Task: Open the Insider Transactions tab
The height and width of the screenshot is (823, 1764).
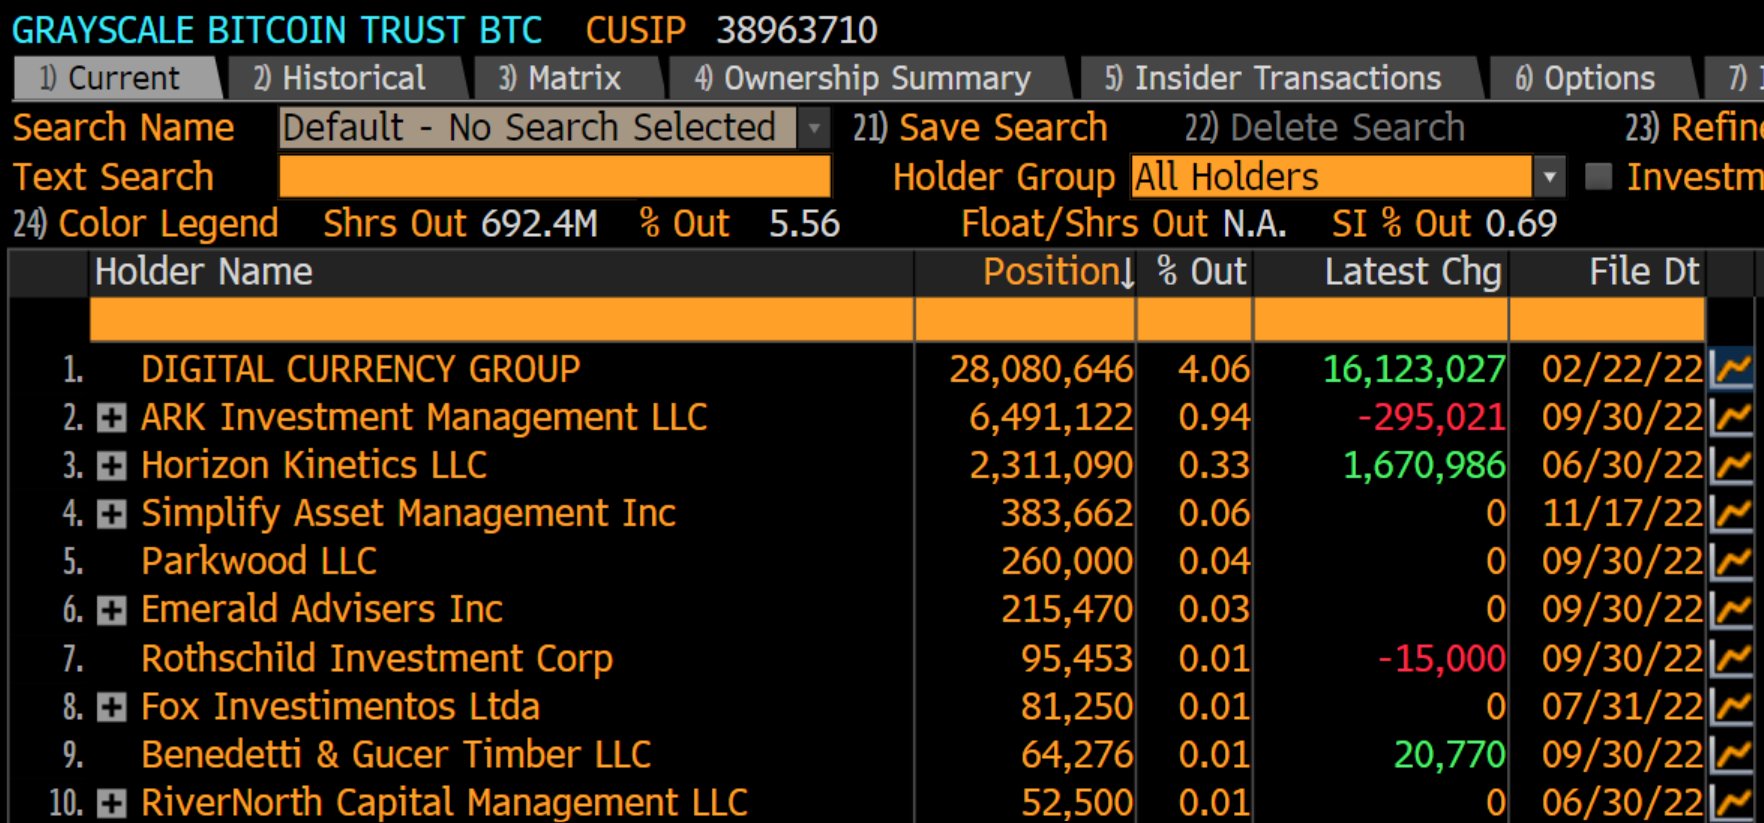Action: (1272, 77)
